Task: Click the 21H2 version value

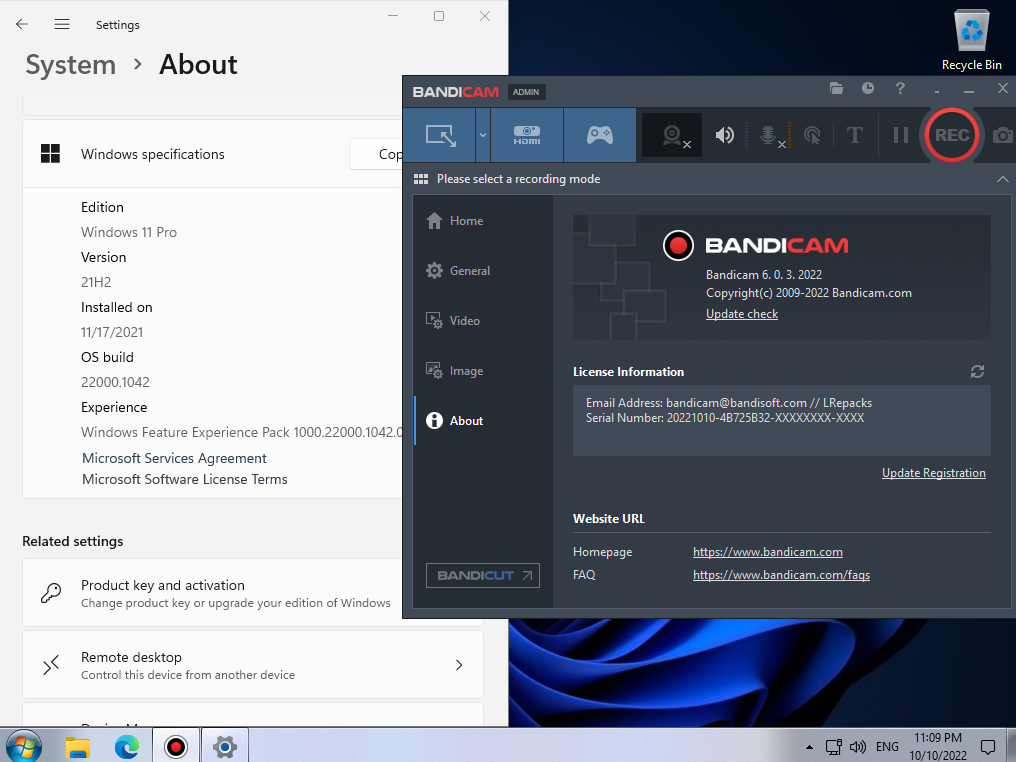Action: [96, 283]
